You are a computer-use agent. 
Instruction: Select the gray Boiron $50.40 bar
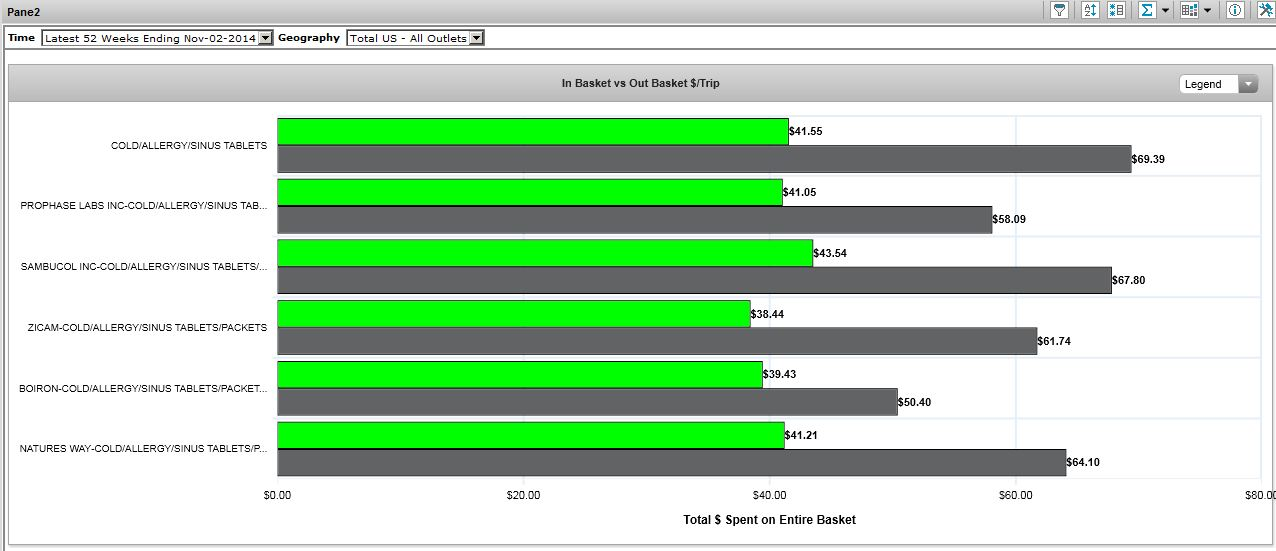tap(586, 402)
